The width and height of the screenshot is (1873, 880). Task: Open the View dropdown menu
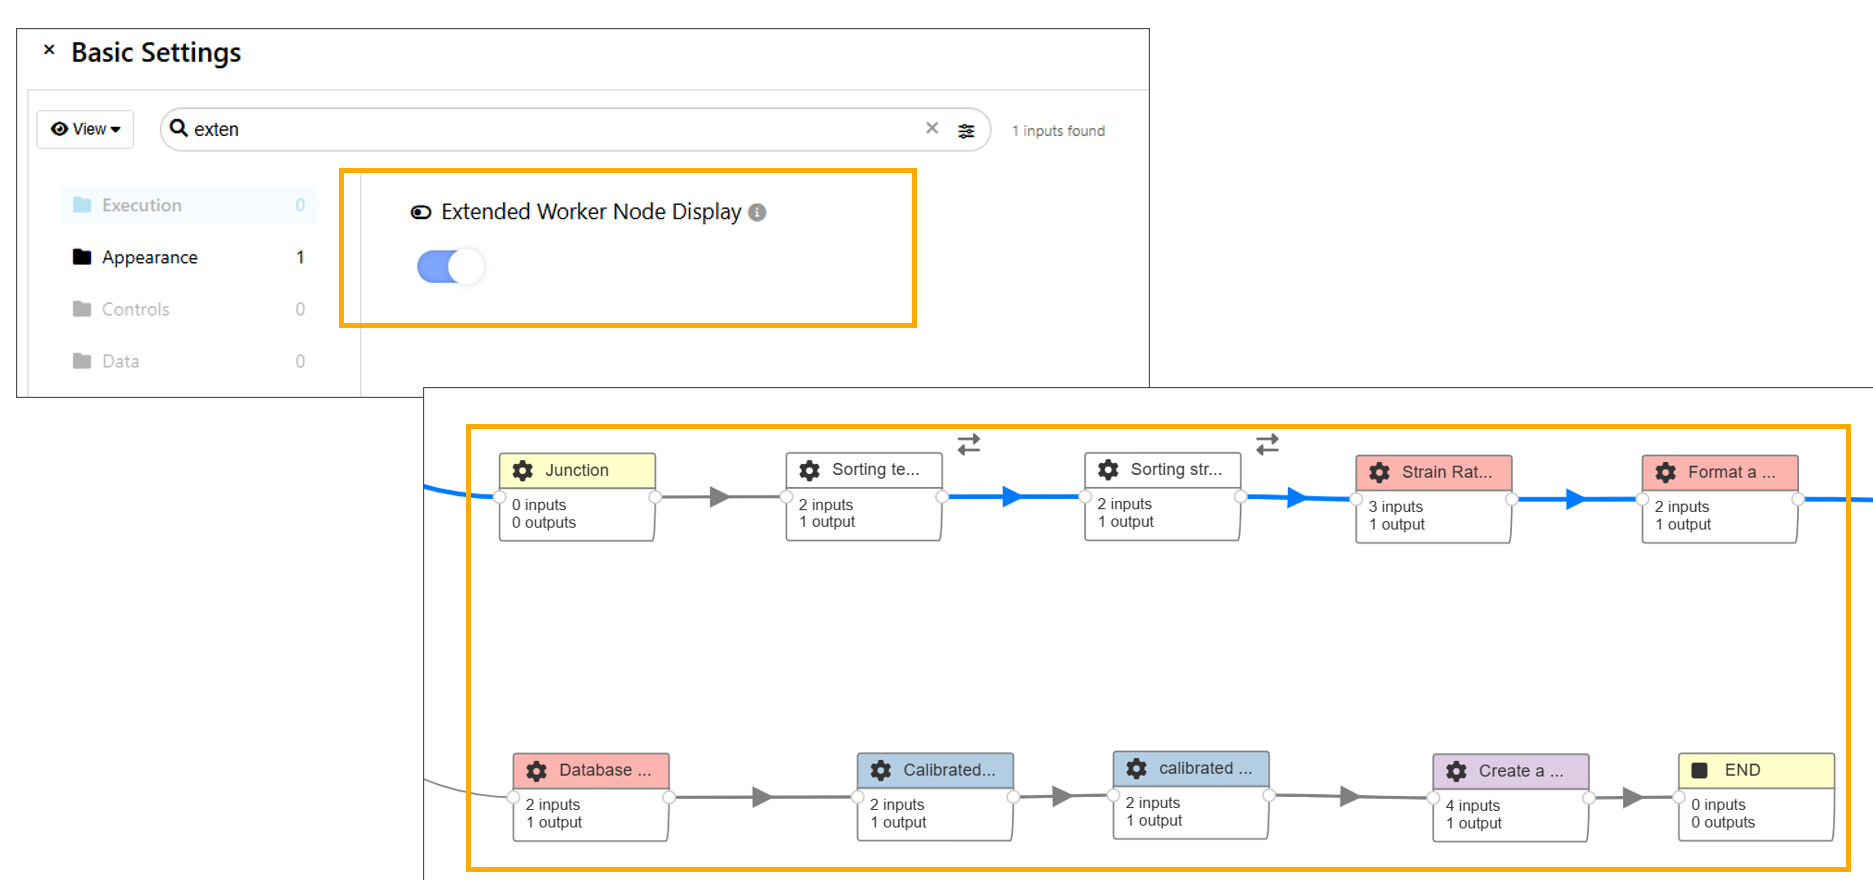click(x=85, y=129)
